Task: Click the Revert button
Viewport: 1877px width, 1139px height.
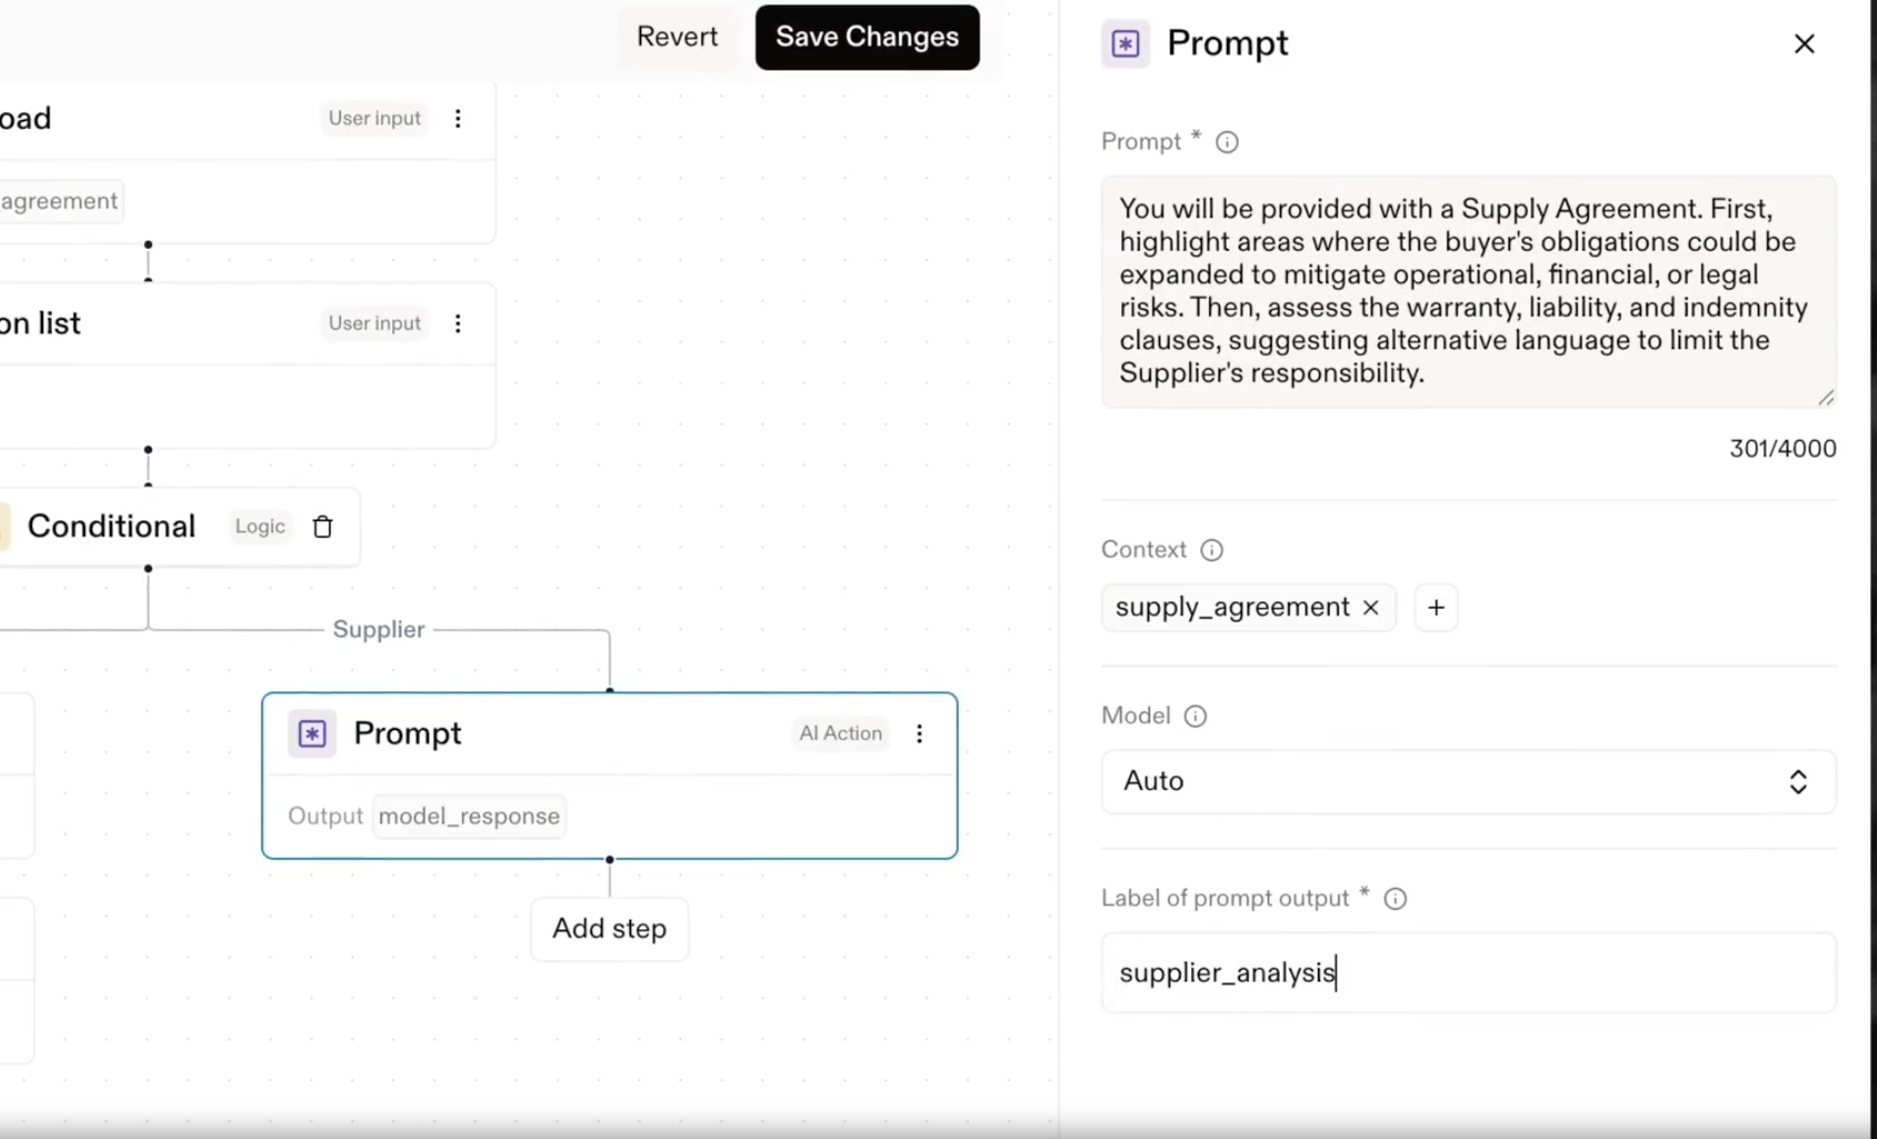Action: coord(677,38)
